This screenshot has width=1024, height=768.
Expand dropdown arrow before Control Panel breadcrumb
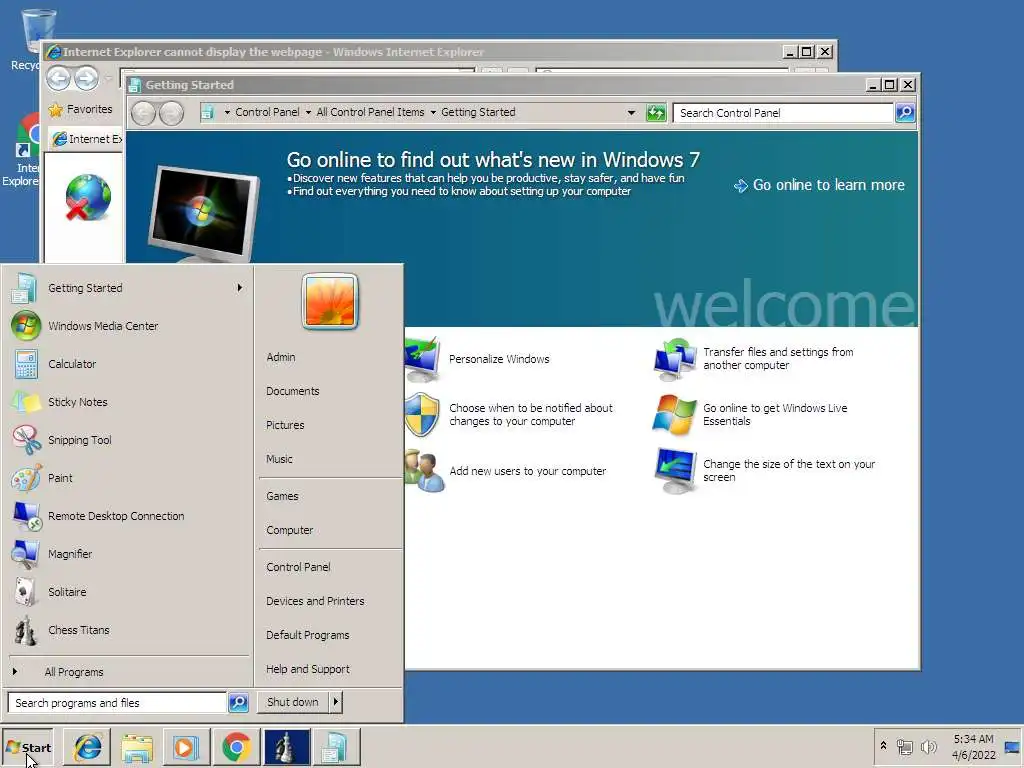227,112
